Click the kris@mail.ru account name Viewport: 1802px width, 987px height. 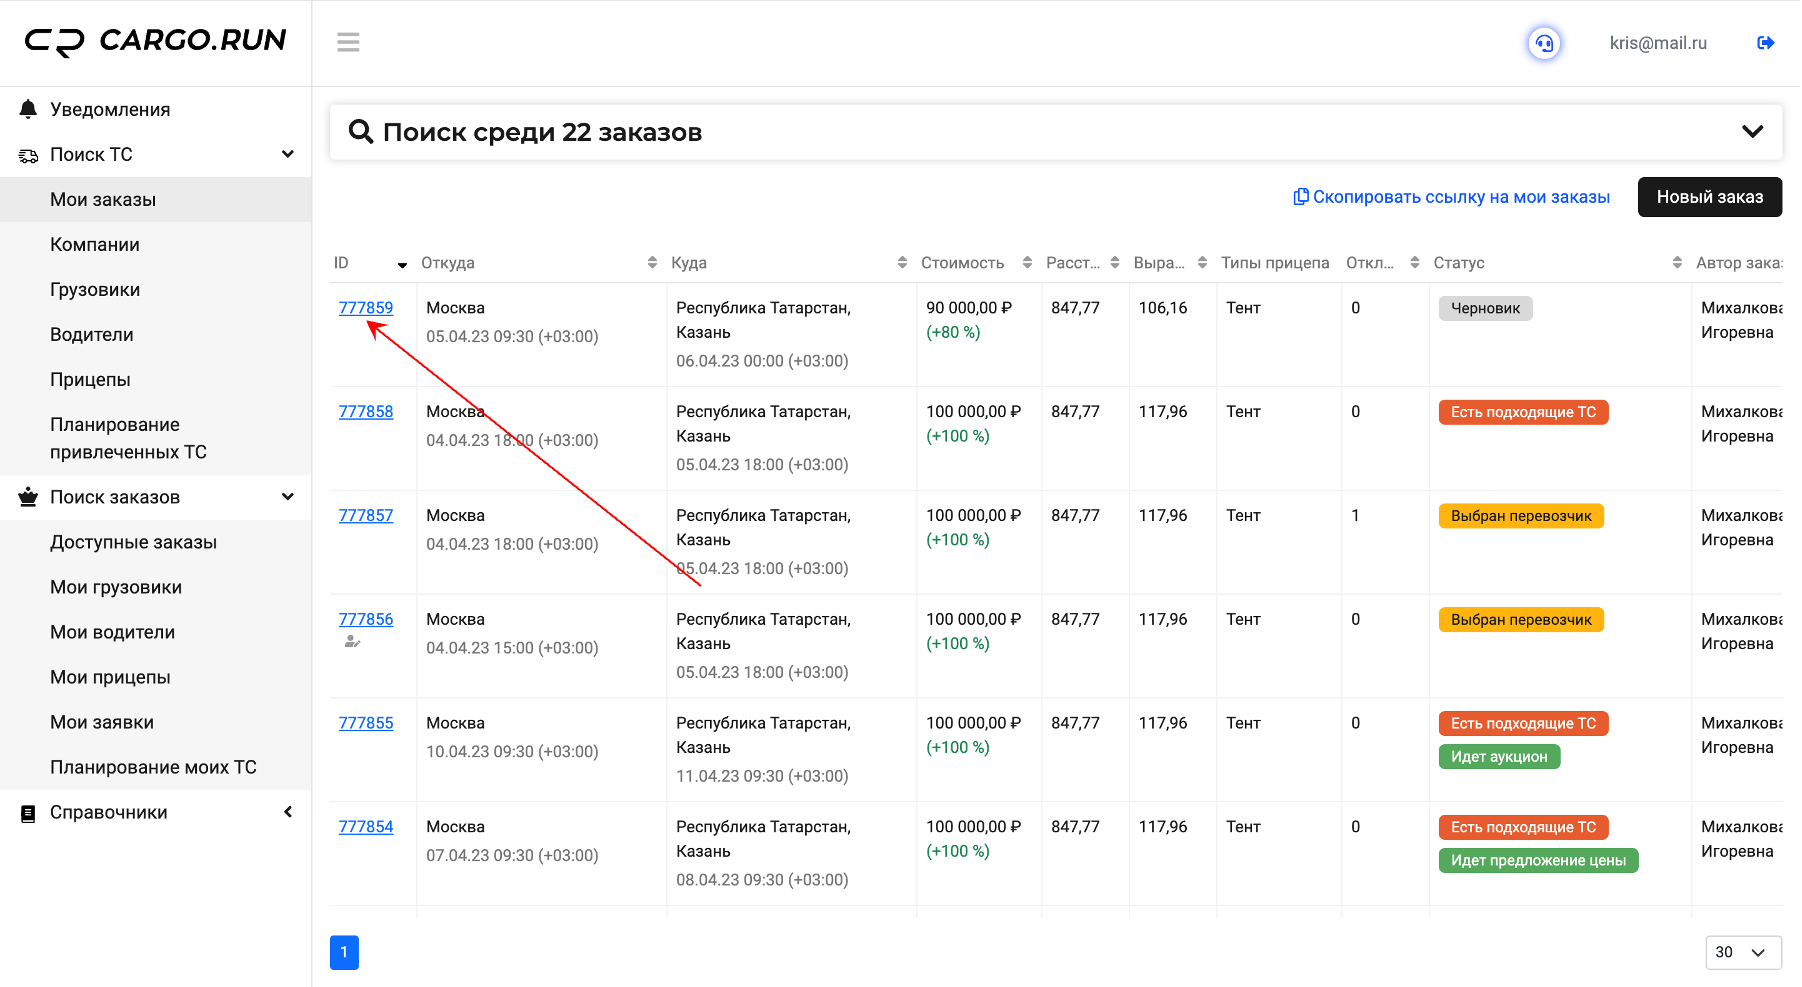(x=1658, y=43)
